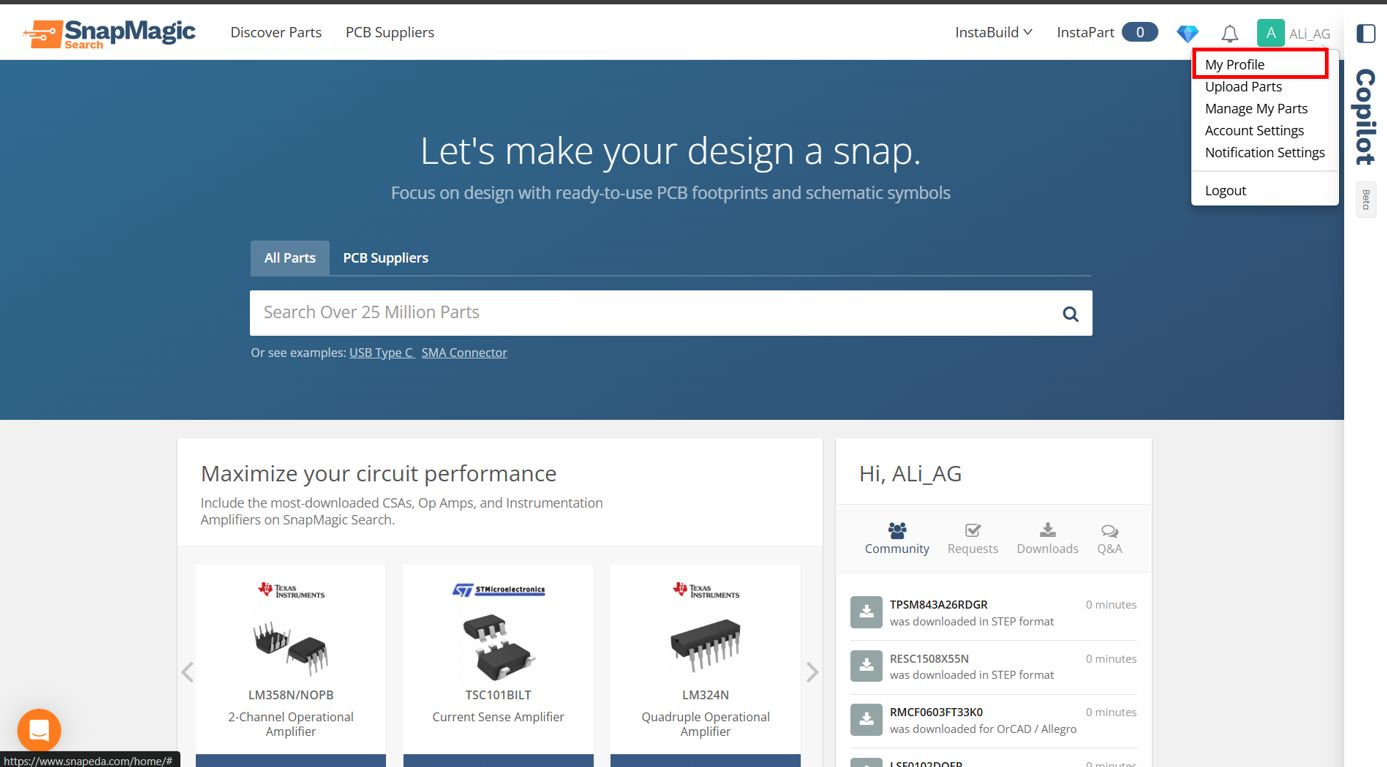
Task: Click the SnapMagic Search logo
Action: click(109, 33)
